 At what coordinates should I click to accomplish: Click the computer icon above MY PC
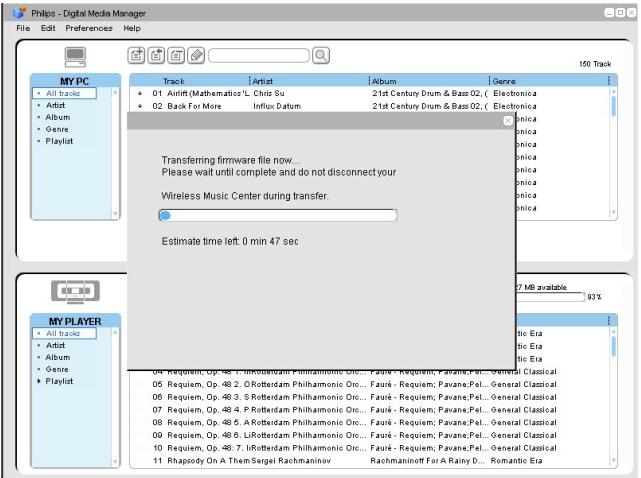coord(75,57)
